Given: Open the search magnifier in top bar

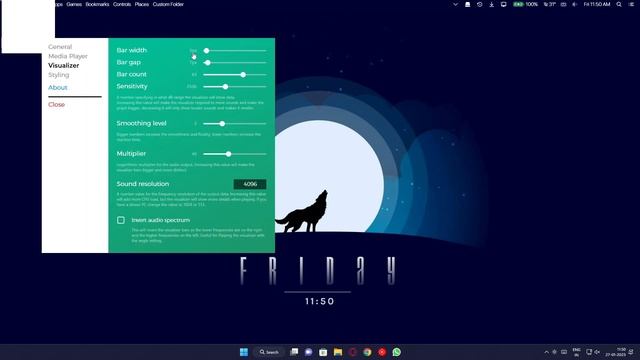Looking at the screenshot, I should [x=619, y=4].
